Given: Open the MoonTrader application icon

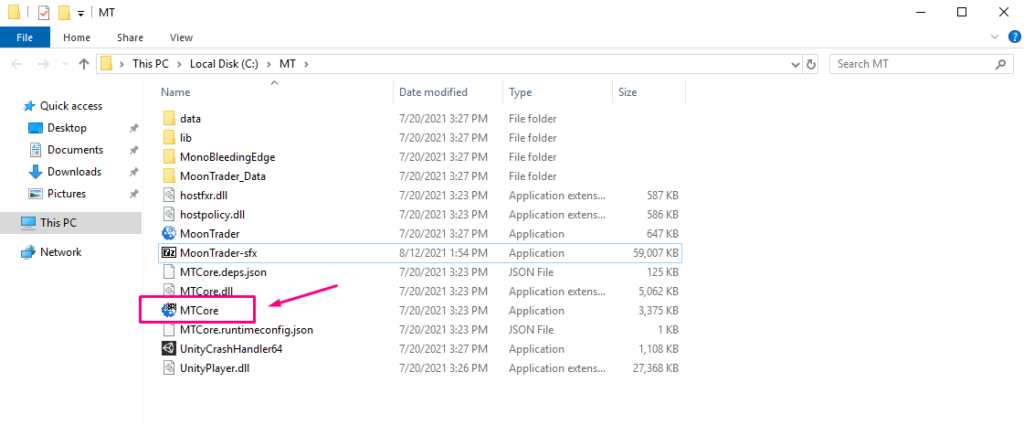Looking at the screenshot, I should (x=168, y=234).
